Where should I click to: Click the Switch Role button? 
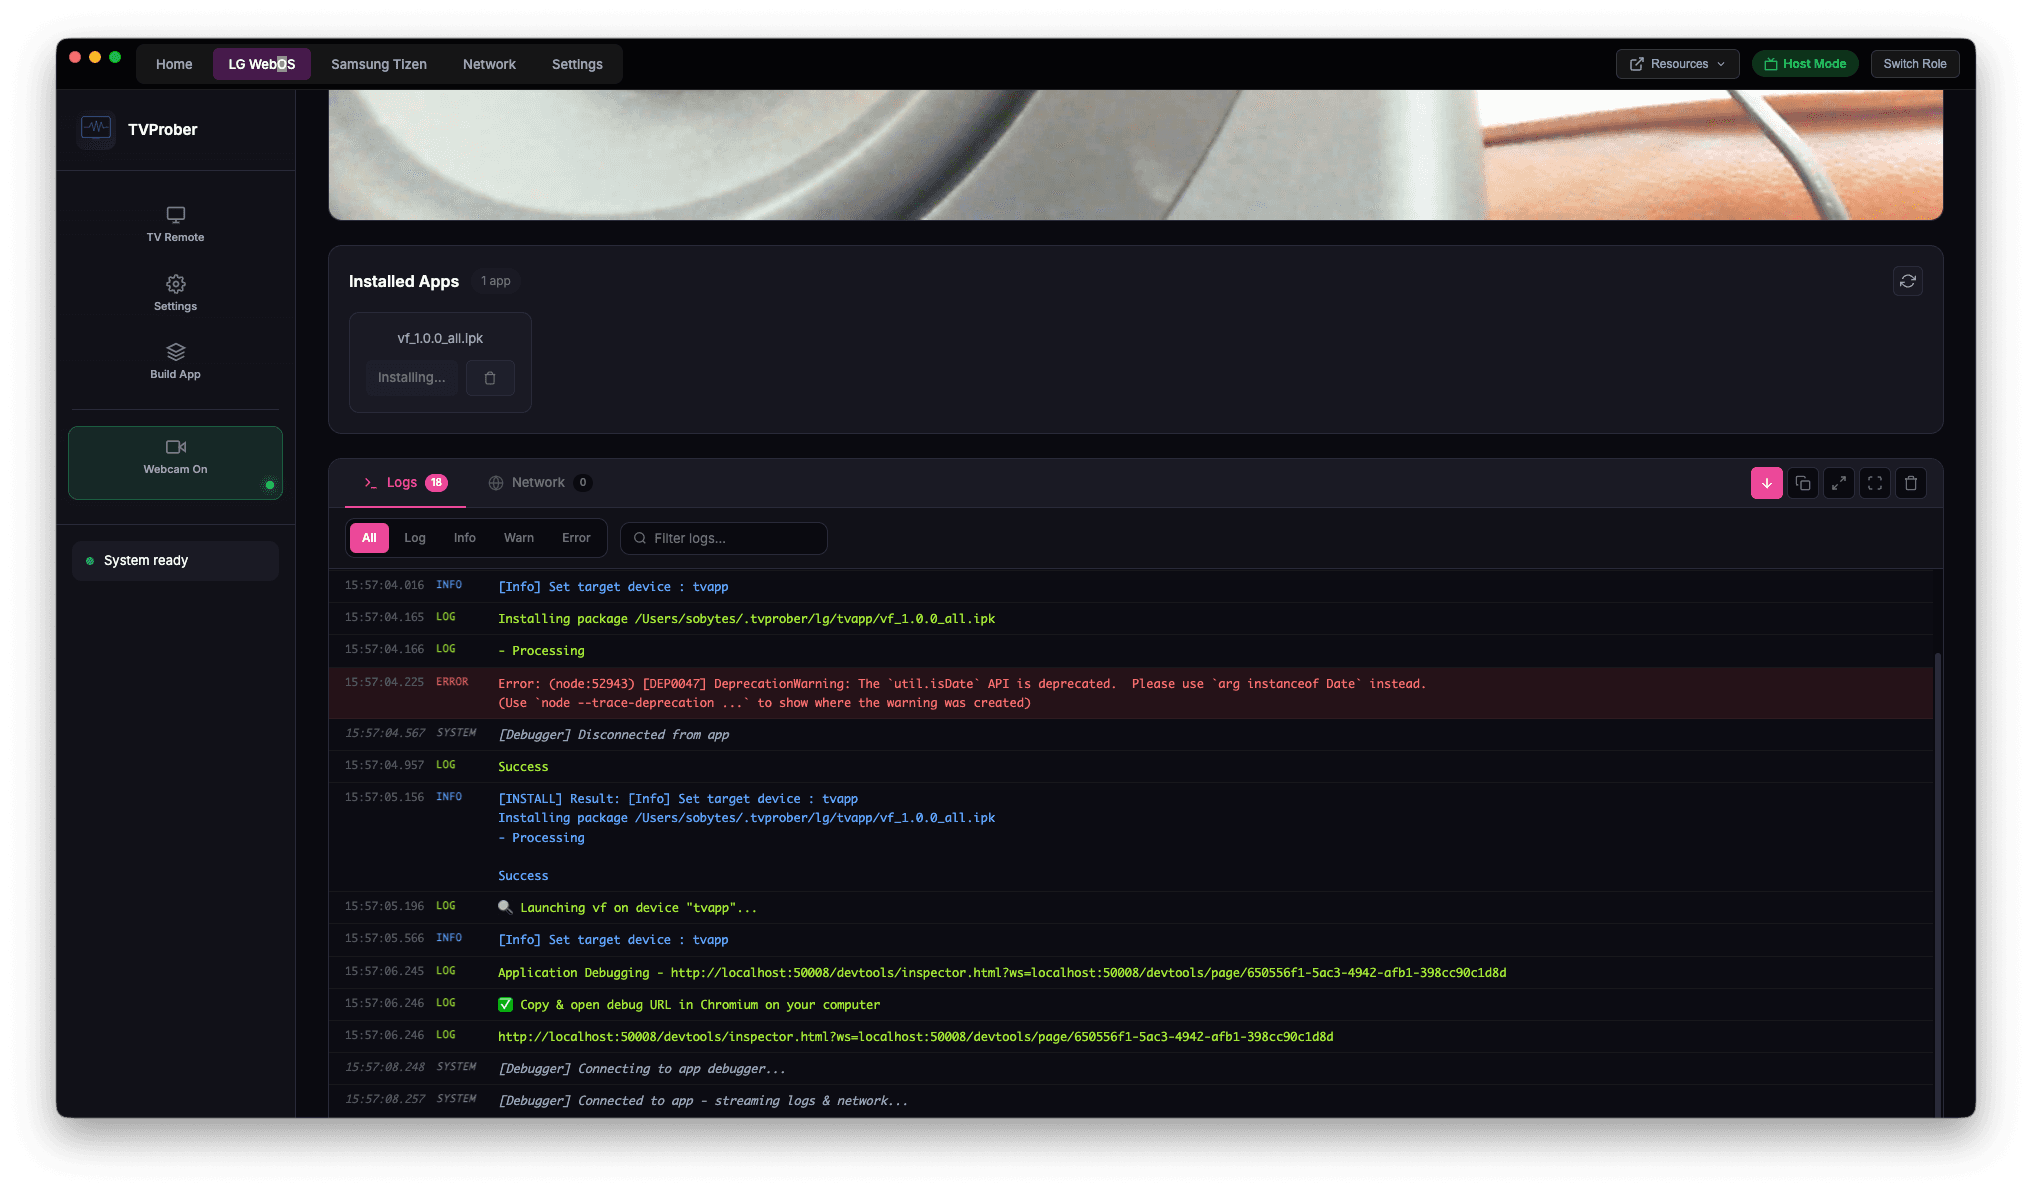[x=1914, y=63]
